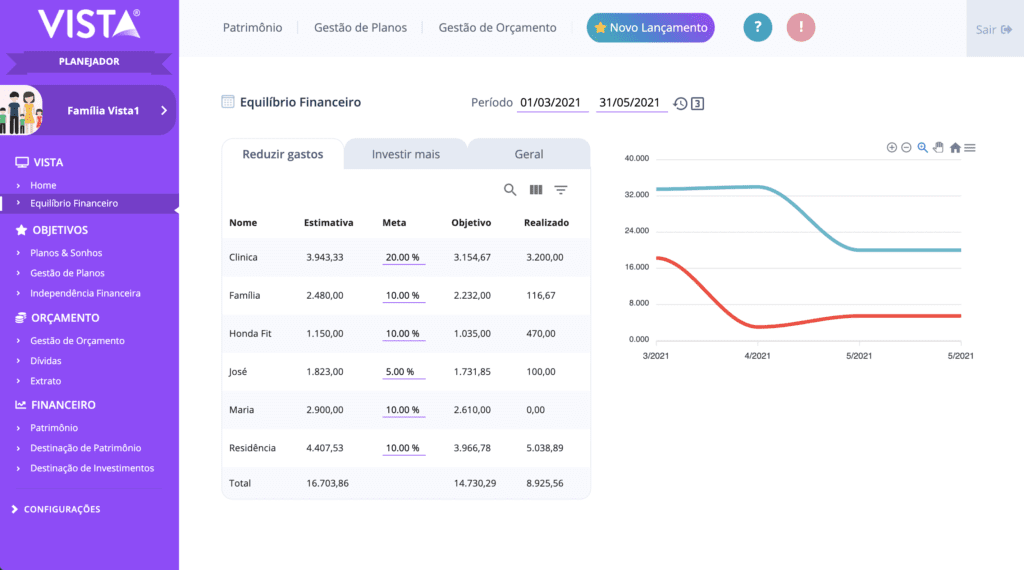Select the chart magnifier selection zoom tool
Screen dimensions: 1024x570
tap(923, 148)
